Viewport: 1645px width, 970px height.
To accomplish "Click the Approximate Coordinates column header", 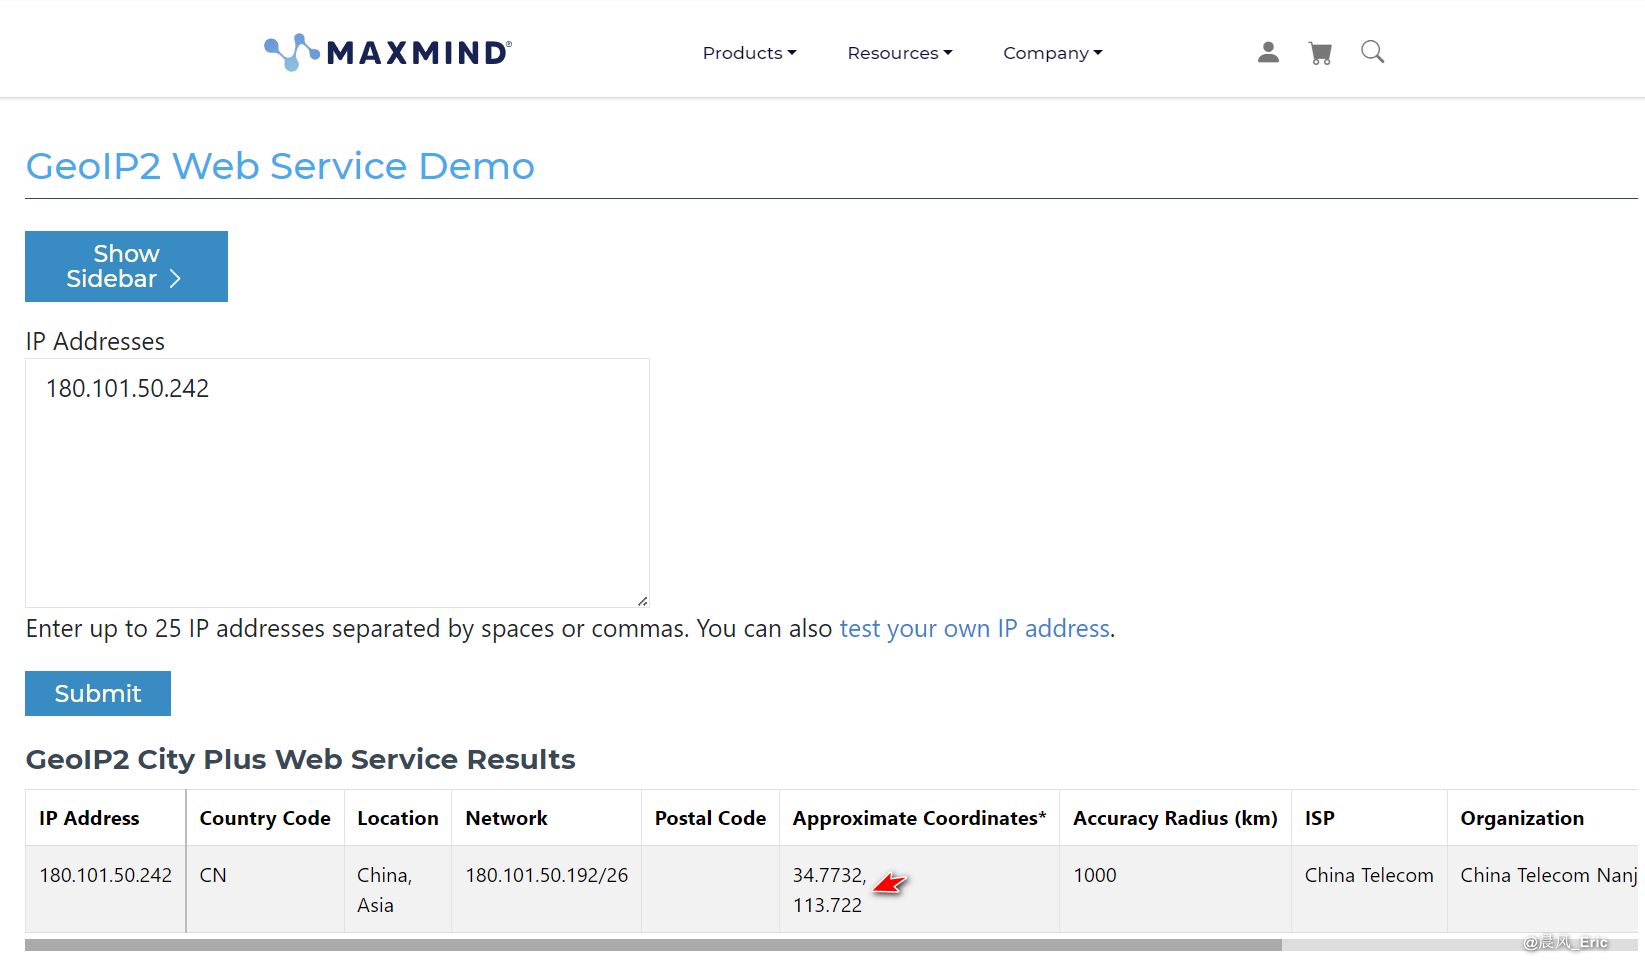I will coord(919,818).
